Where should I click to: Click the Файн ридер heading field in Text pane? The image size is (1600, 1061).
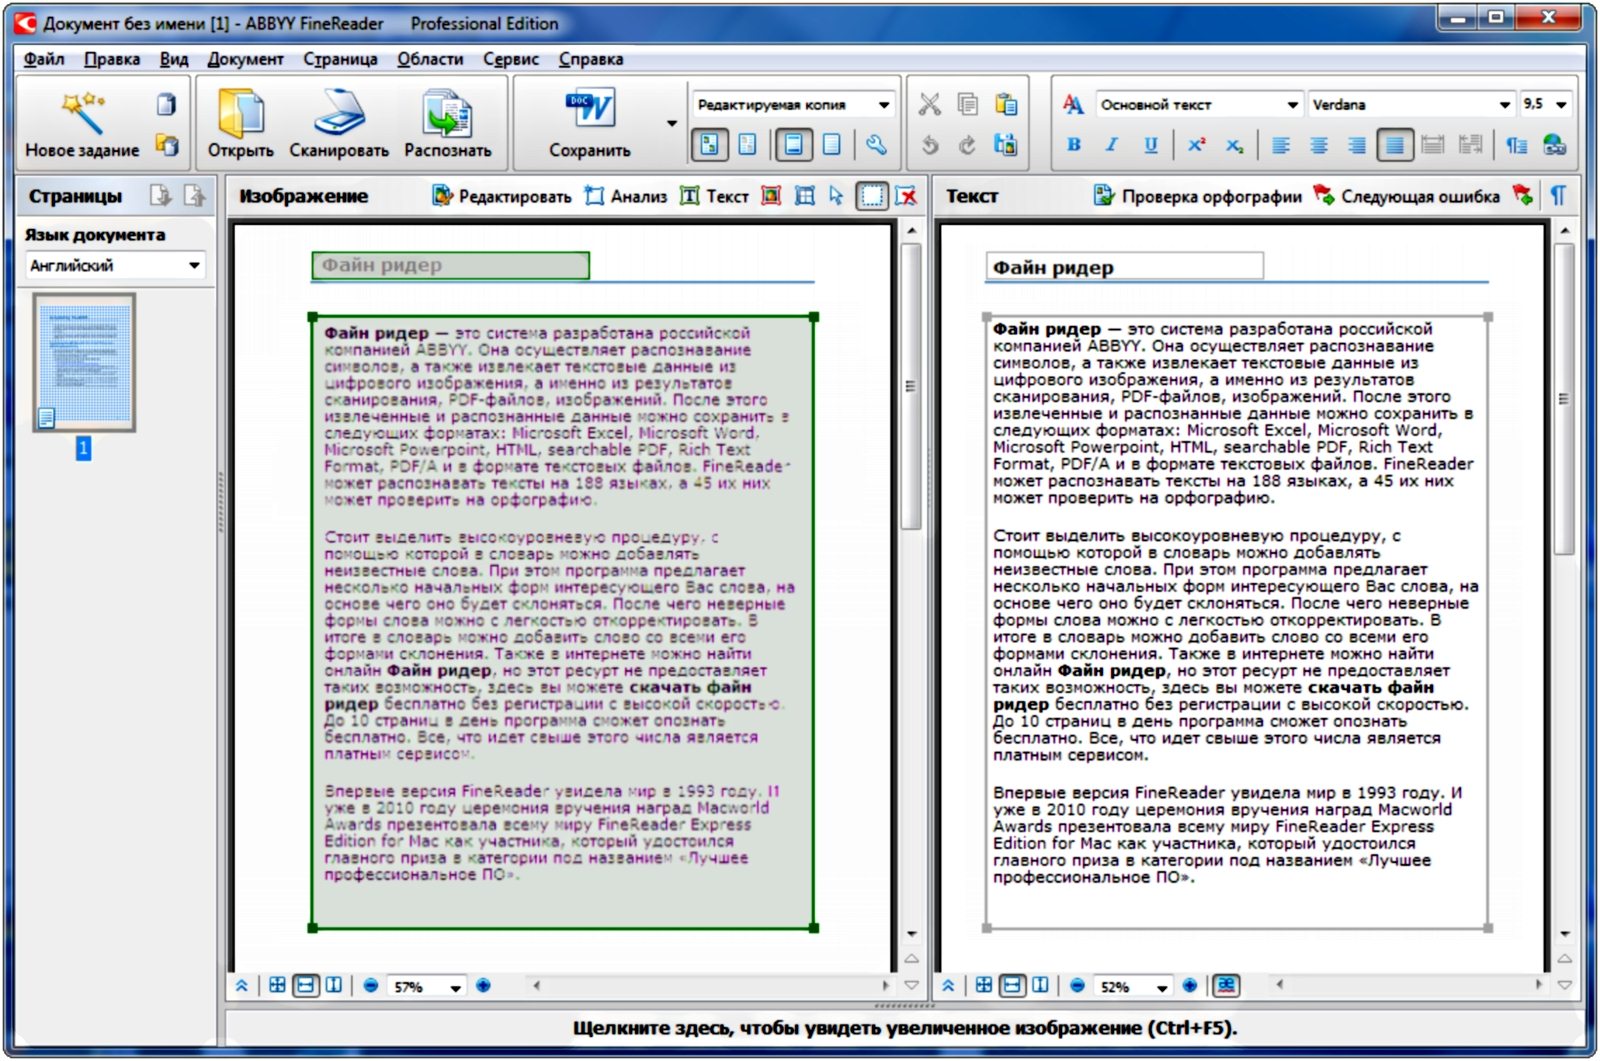coord(1124,267)
